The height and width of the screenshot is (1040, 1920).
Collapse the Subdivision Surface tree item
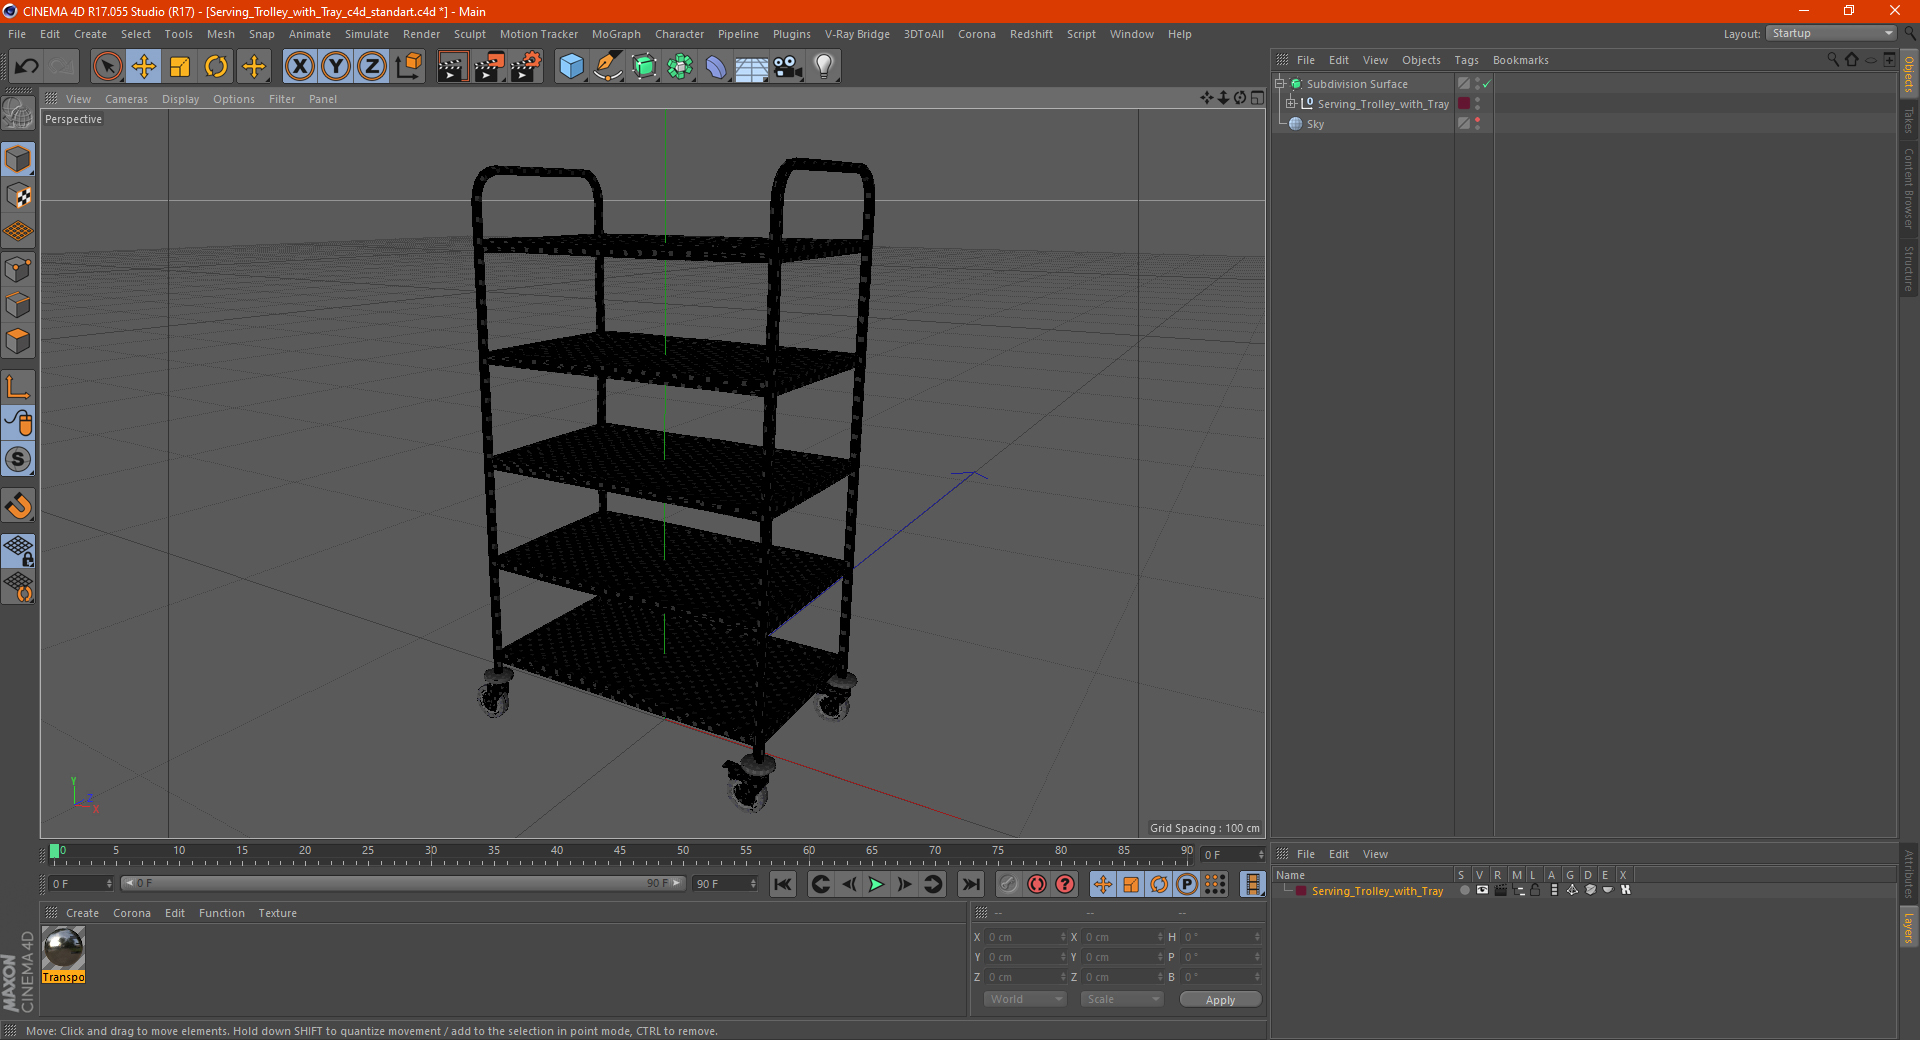(1279, 84)
